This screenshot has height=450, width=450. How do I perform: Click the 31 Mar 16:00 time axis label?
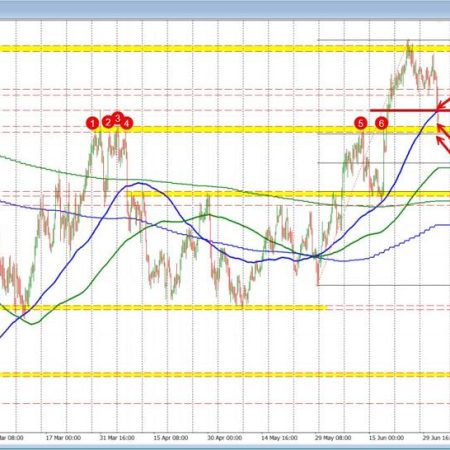(117, 437)
